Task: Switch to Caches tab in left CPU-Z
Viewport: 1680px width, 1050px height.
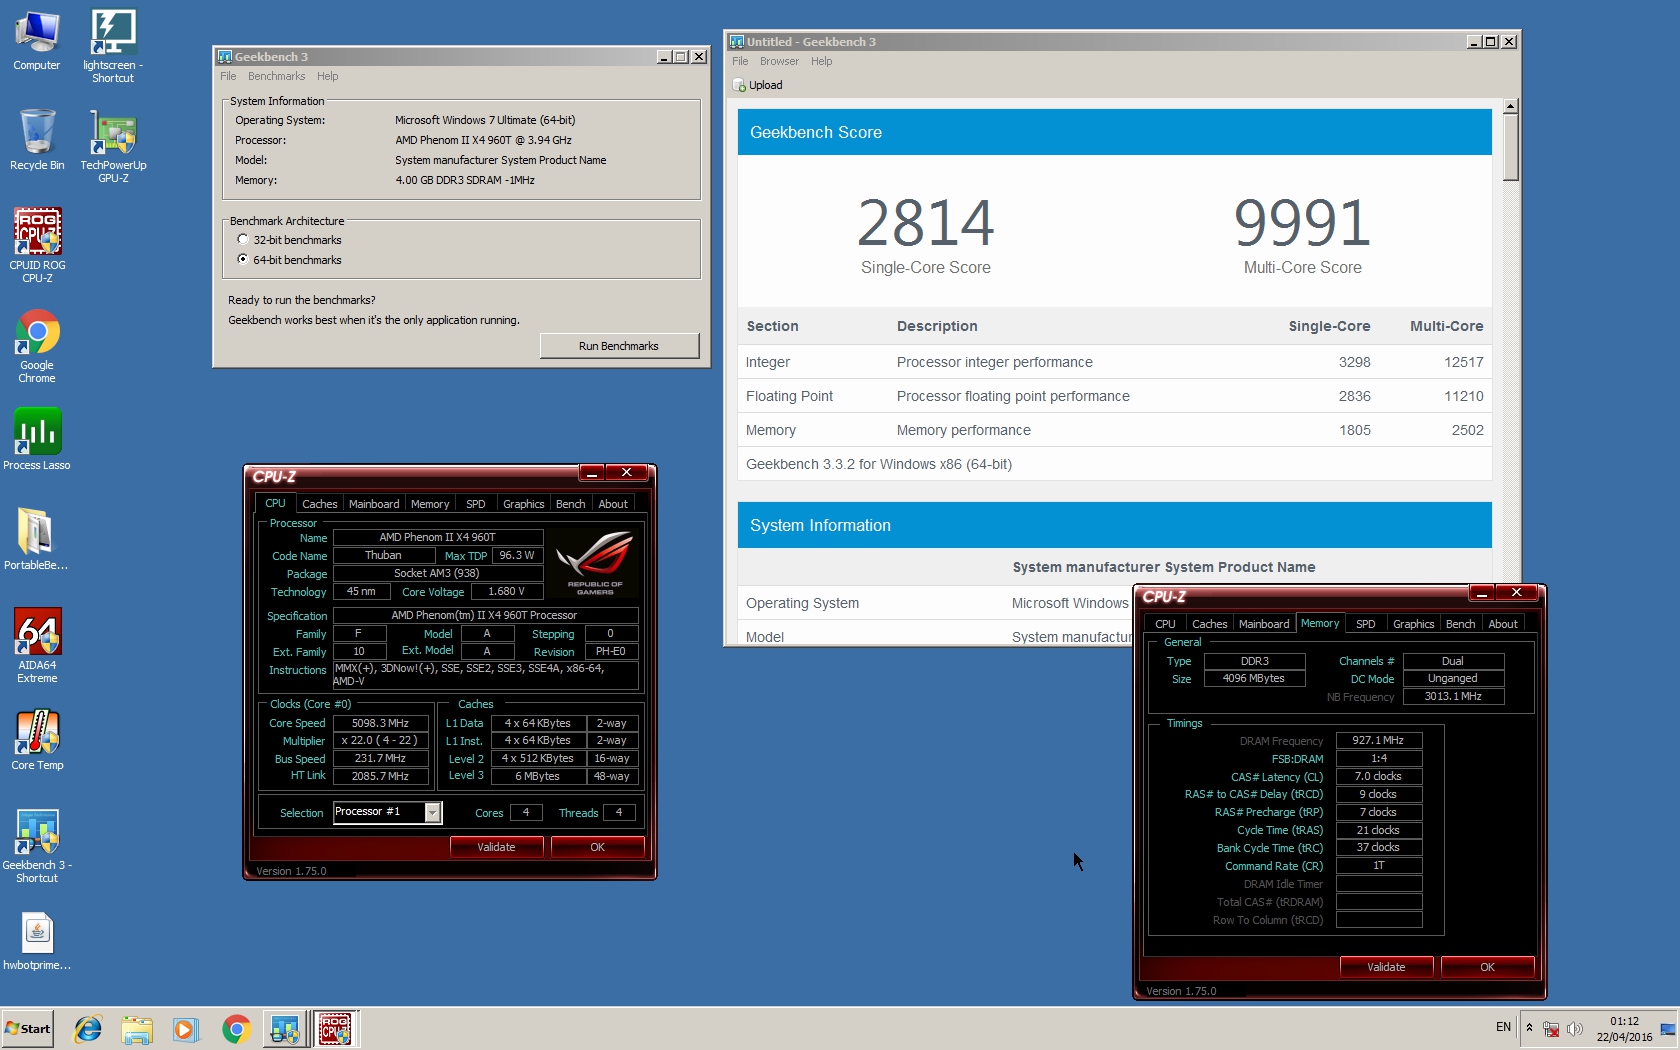Action: 320,504
